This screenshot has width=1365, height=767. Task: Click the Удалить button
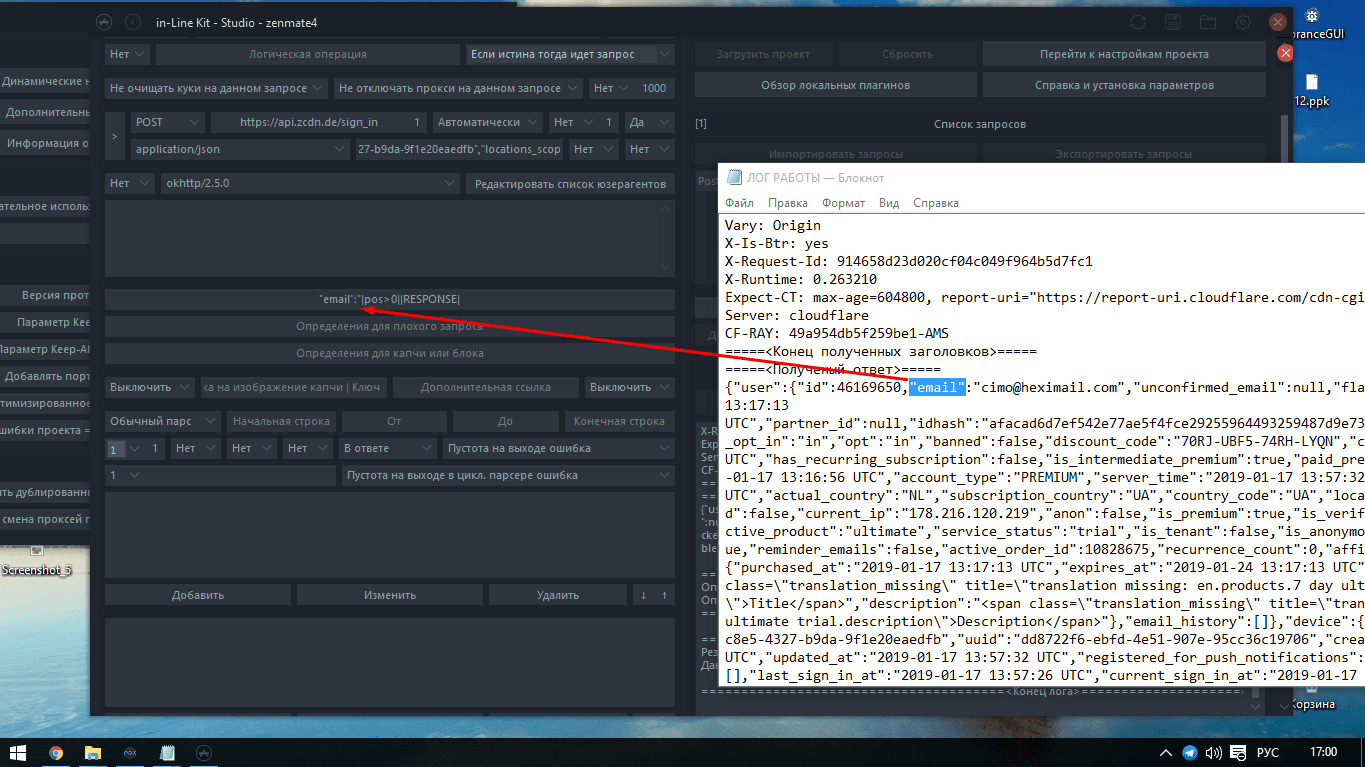(x=558, y=595)
